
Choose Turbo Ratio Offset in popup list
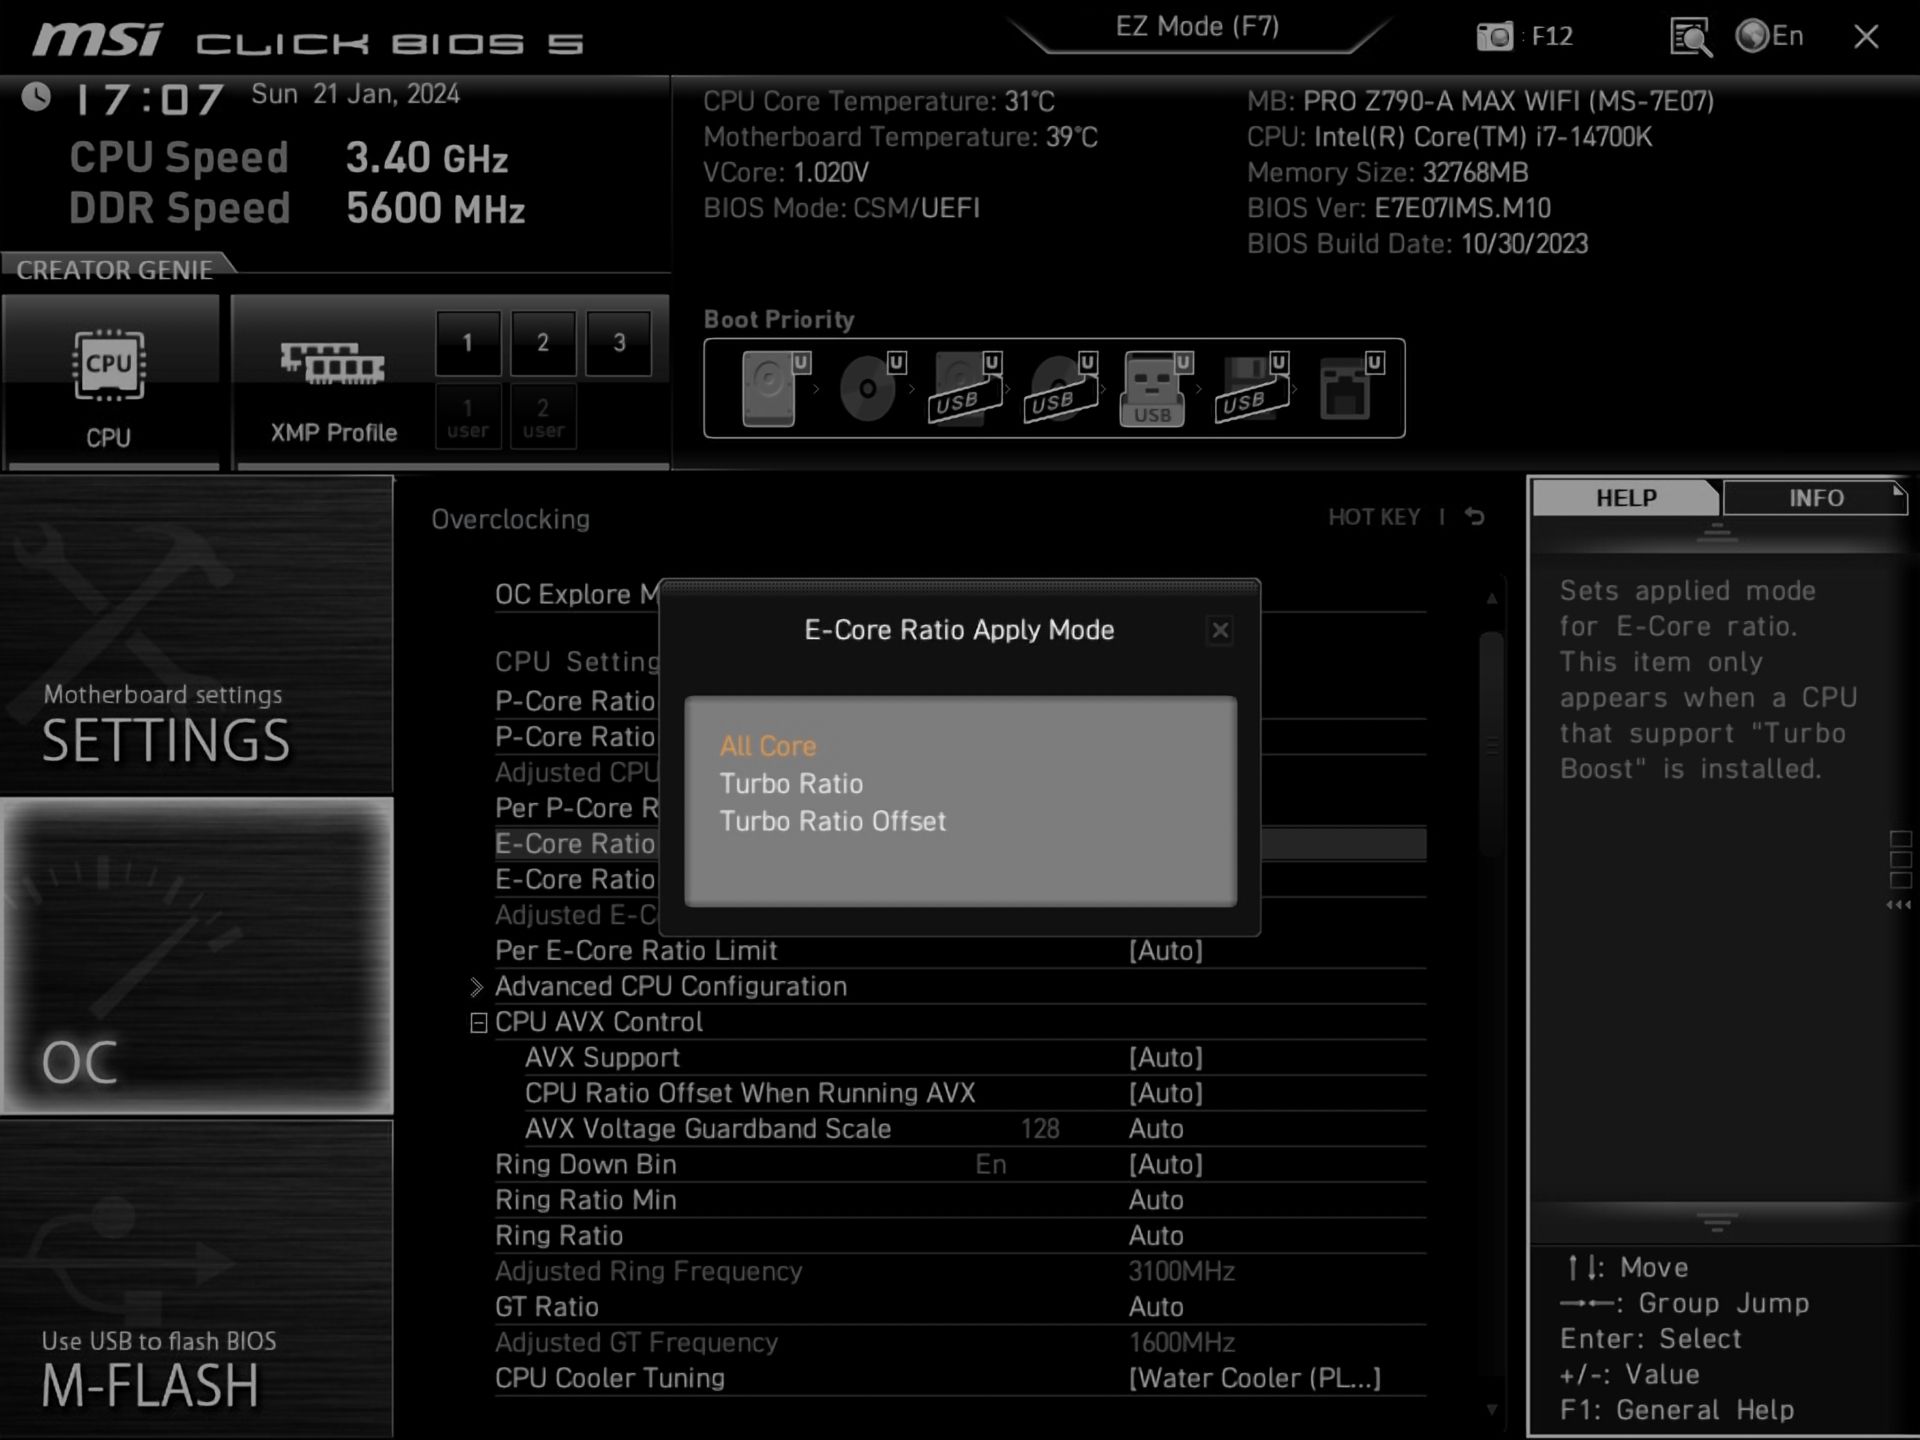[x=832, y=821]
